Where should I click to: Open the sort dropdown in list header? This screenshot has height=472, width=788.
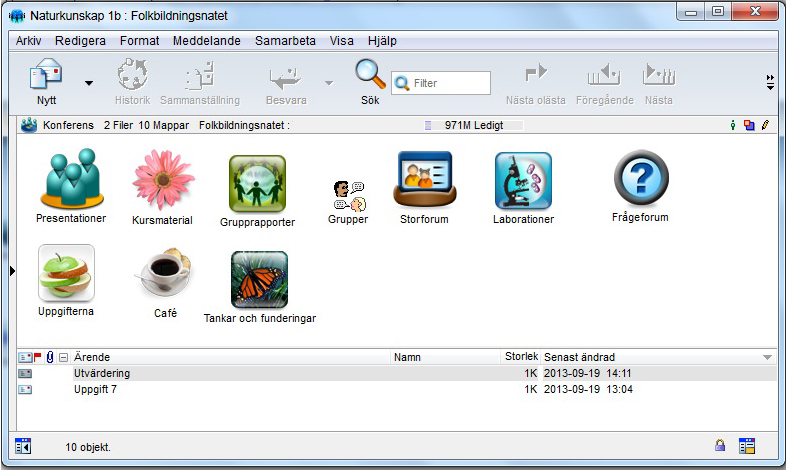[767, 357]
